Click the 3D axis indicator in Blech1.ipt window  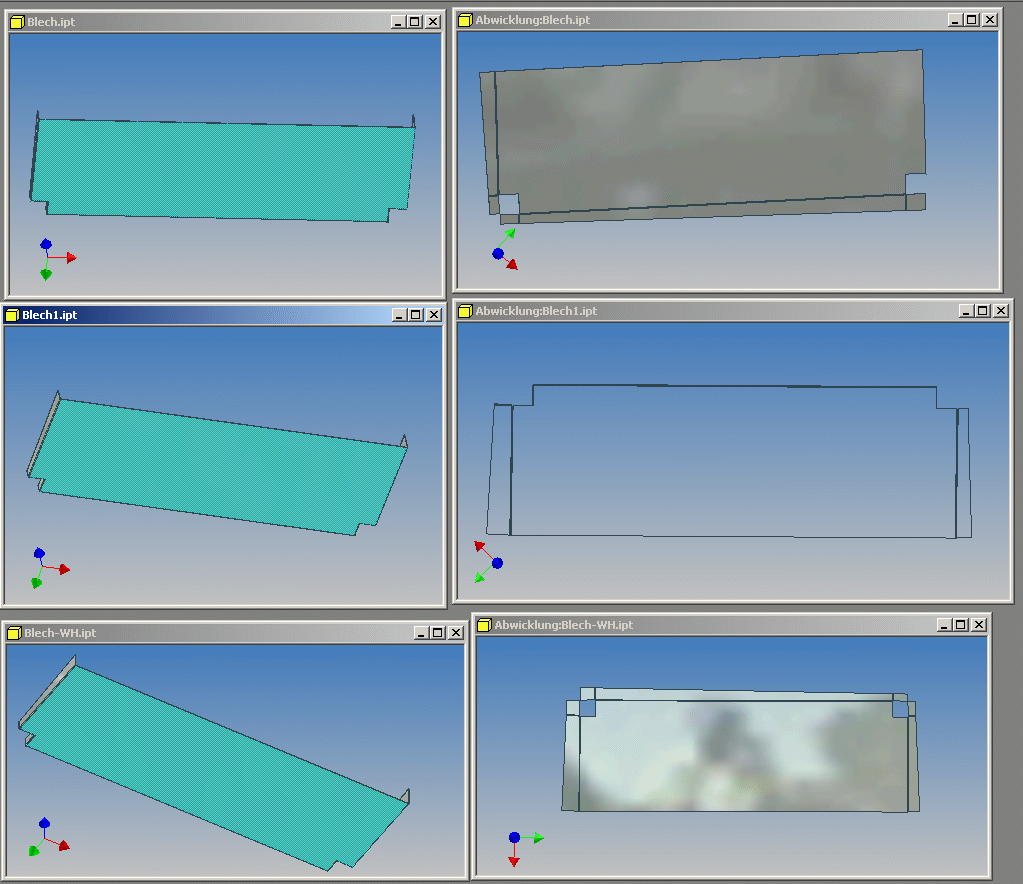click(50, 568)
